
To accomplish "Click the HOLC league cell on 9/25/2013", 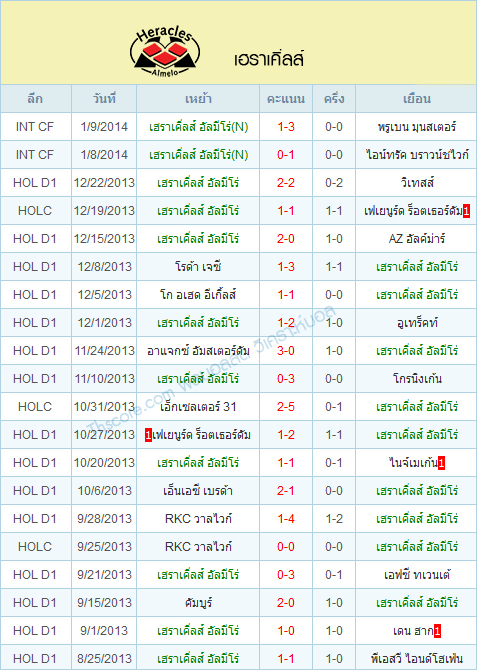I will coord(35,547).
